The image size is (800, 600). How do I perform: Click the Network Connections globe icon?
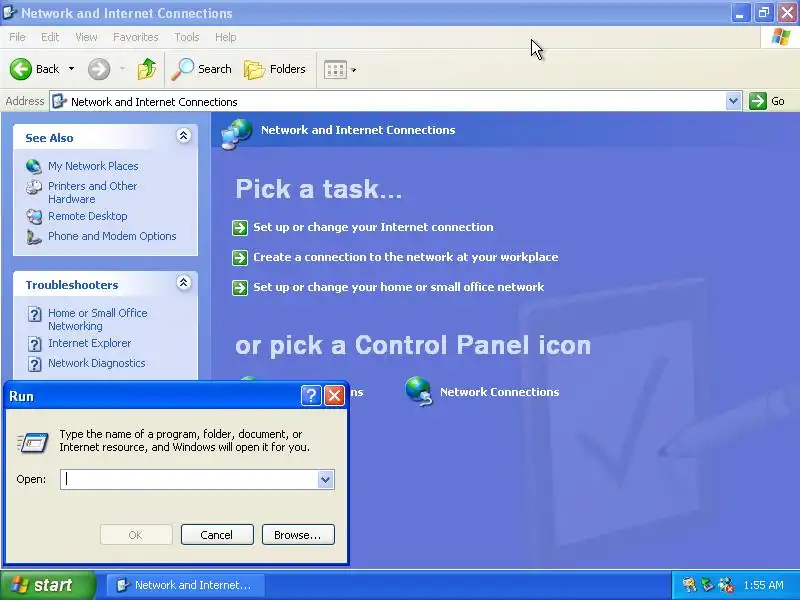click(x=419, y=391)
